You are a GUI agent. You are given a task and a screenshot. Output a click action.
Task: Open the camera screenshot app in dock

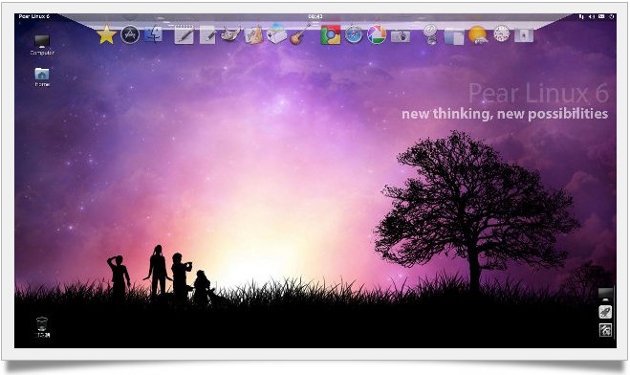401,36
